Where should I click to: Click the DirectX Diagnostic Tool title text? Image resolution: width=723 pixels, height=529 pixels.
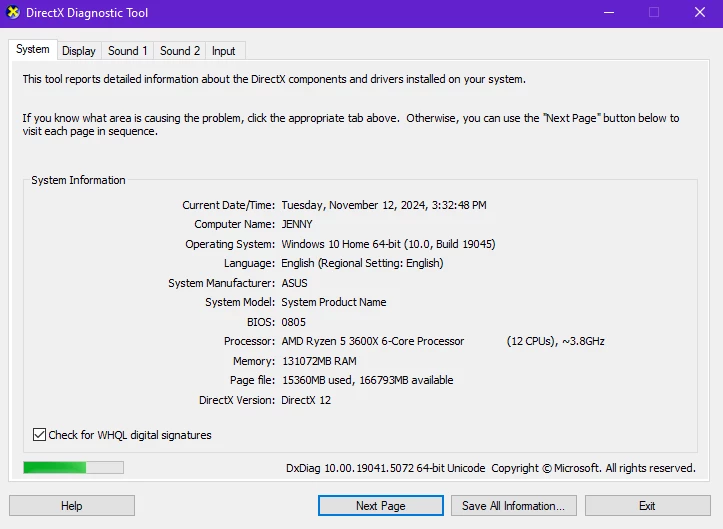coord(87,13)
